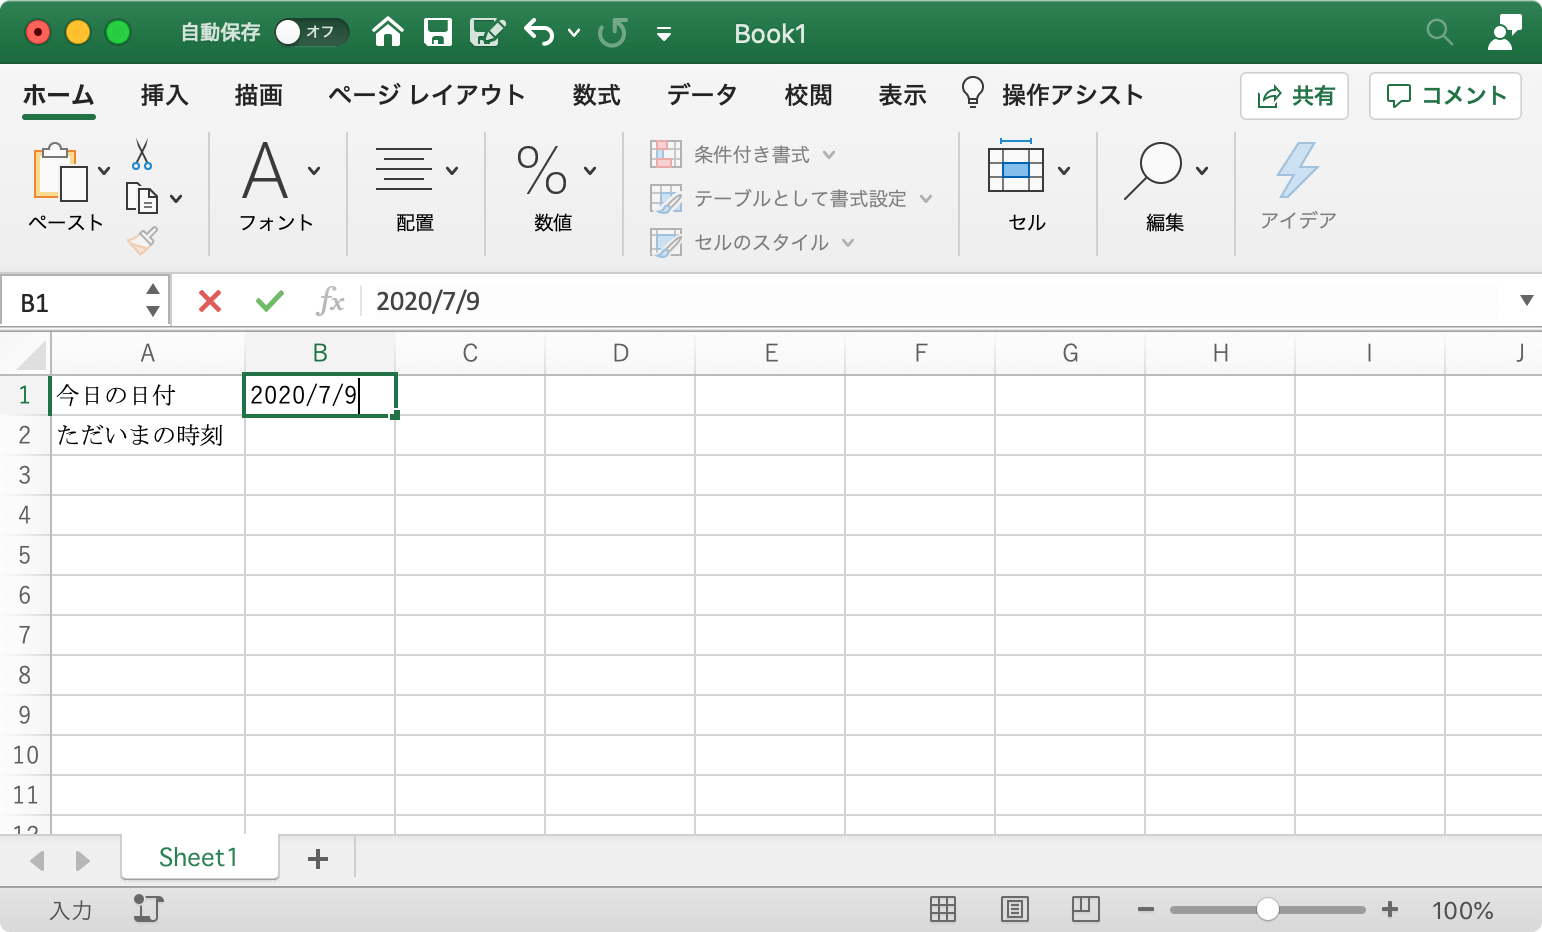The width and height of the screenshot is (1542, 932).
Task: Open the フォント group
Action: pyautogui.click(x=276, y=186)
